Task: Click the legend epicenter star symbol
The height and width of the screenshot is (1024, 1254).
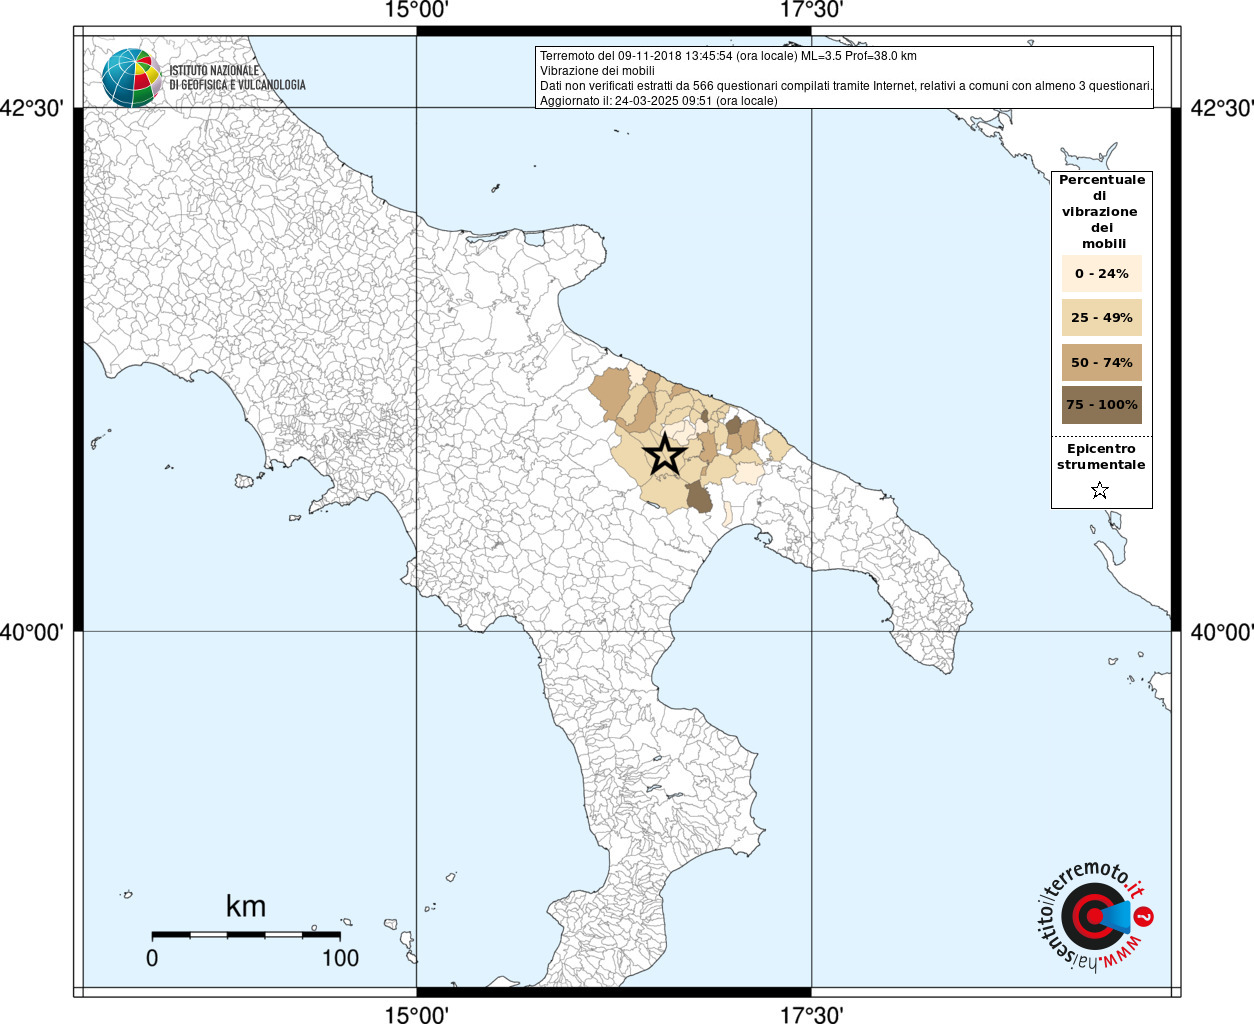Action: point(1100,490)
